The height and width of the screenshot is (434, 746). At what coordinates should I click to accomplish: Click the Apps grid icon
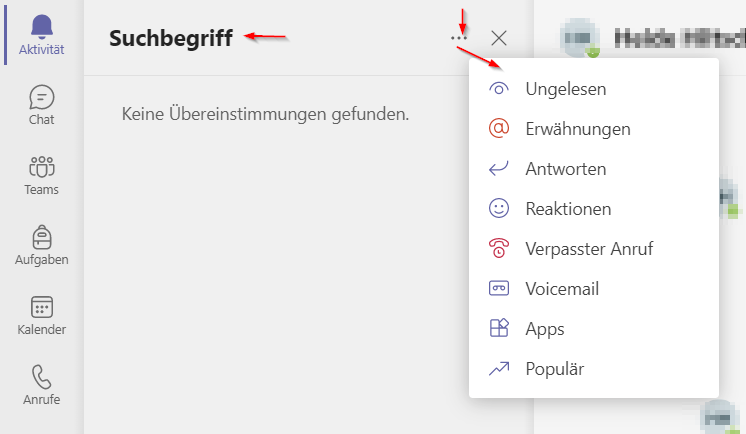point(499,328)
